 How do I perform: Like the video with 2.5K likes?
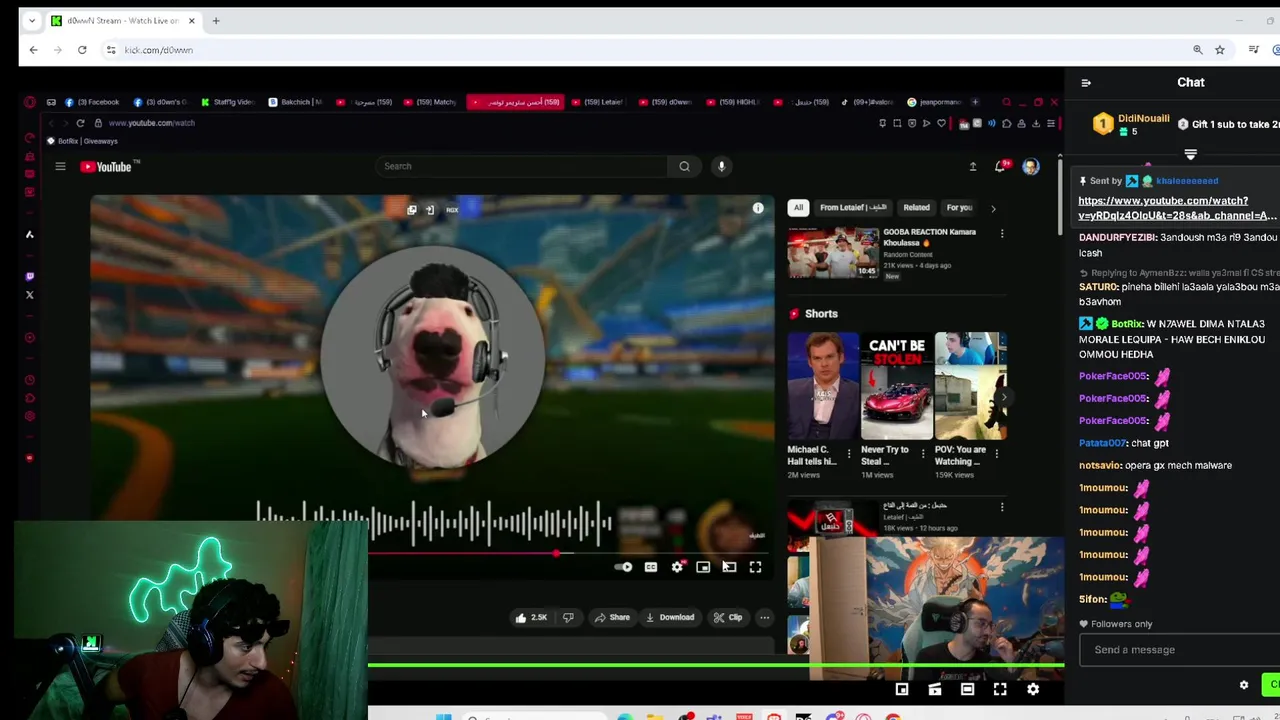pos(531,617)
